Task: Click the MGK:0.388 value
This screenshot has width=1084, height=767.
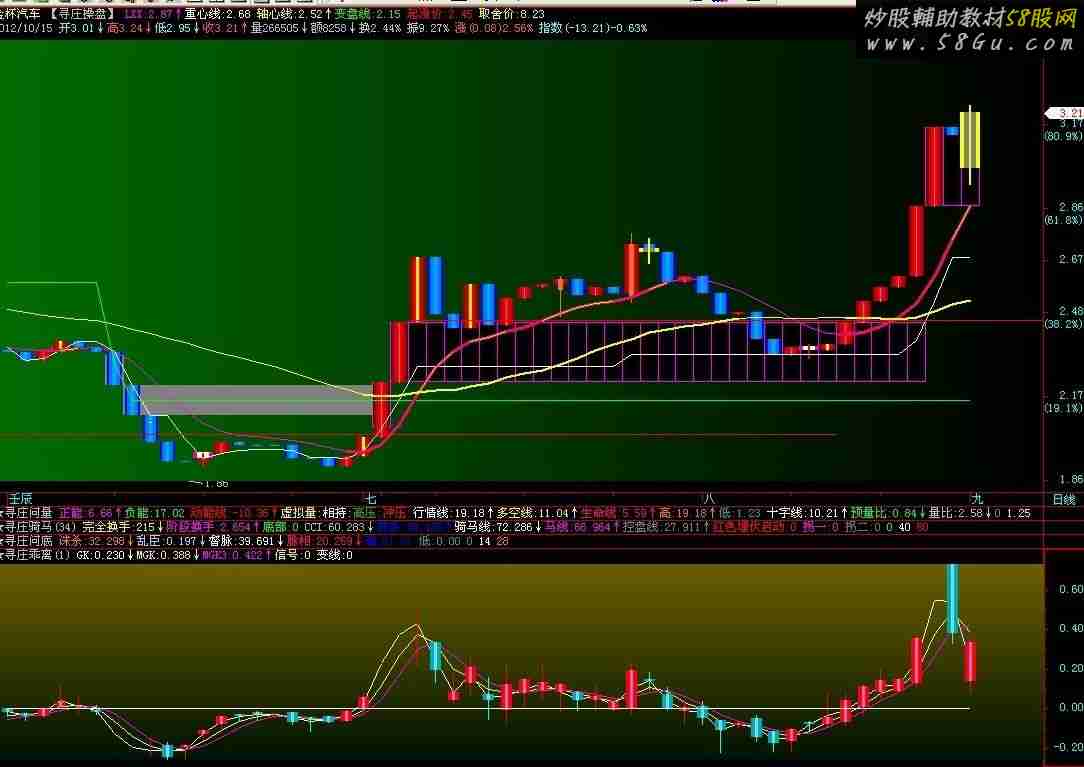Action: tap(163, 555)
